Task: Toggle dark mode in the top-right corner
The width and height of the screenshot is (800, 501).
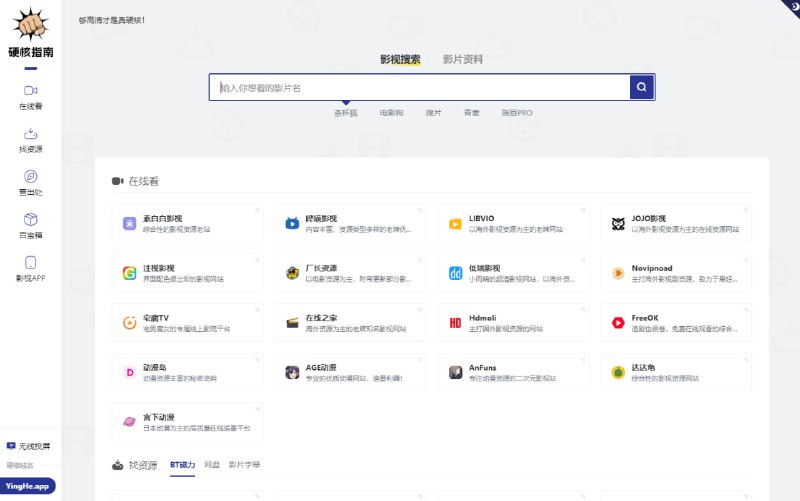Action: click(x=791, y=7)
